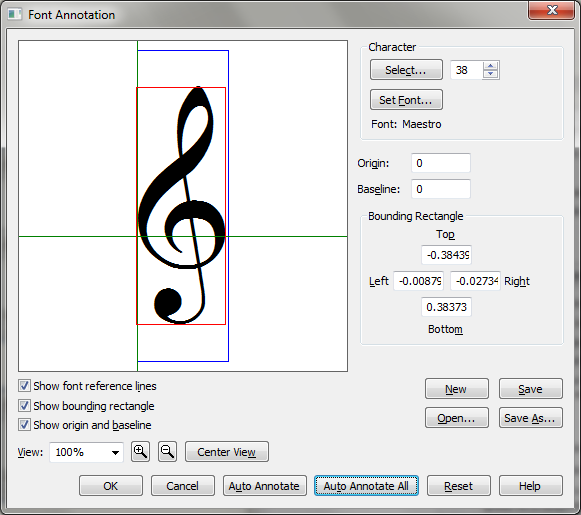
Task: Click the Bottom bounding value field
Action: coord(446,307)
